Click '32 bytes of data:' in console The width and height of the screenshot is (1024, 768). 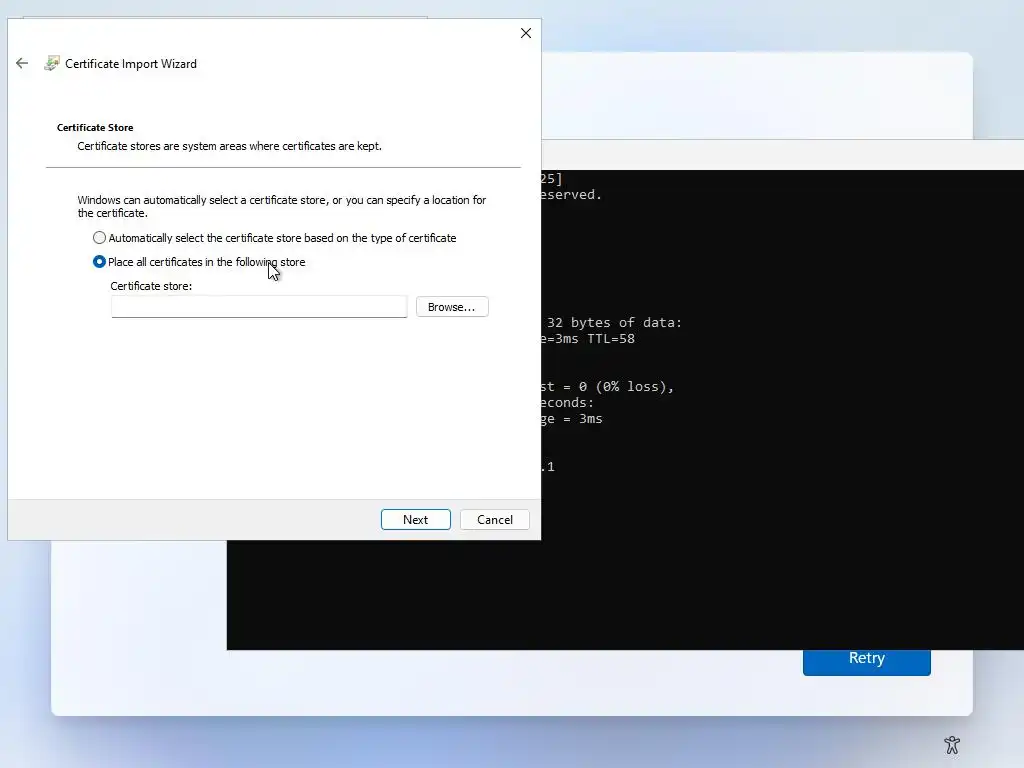pos(614,323)
